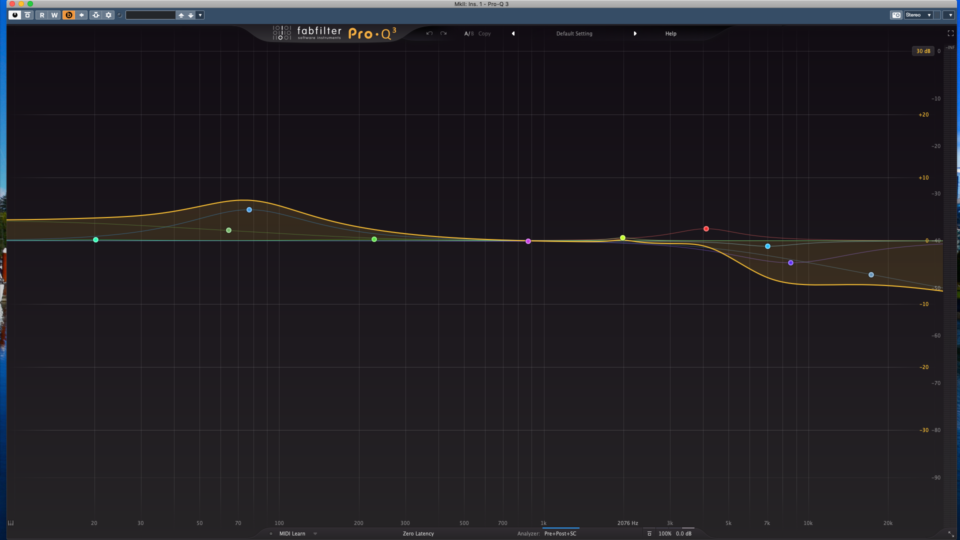This screenshot has height=540, width=960.
Task: Switch A/B compare state
Action: [x=467, y=34]
